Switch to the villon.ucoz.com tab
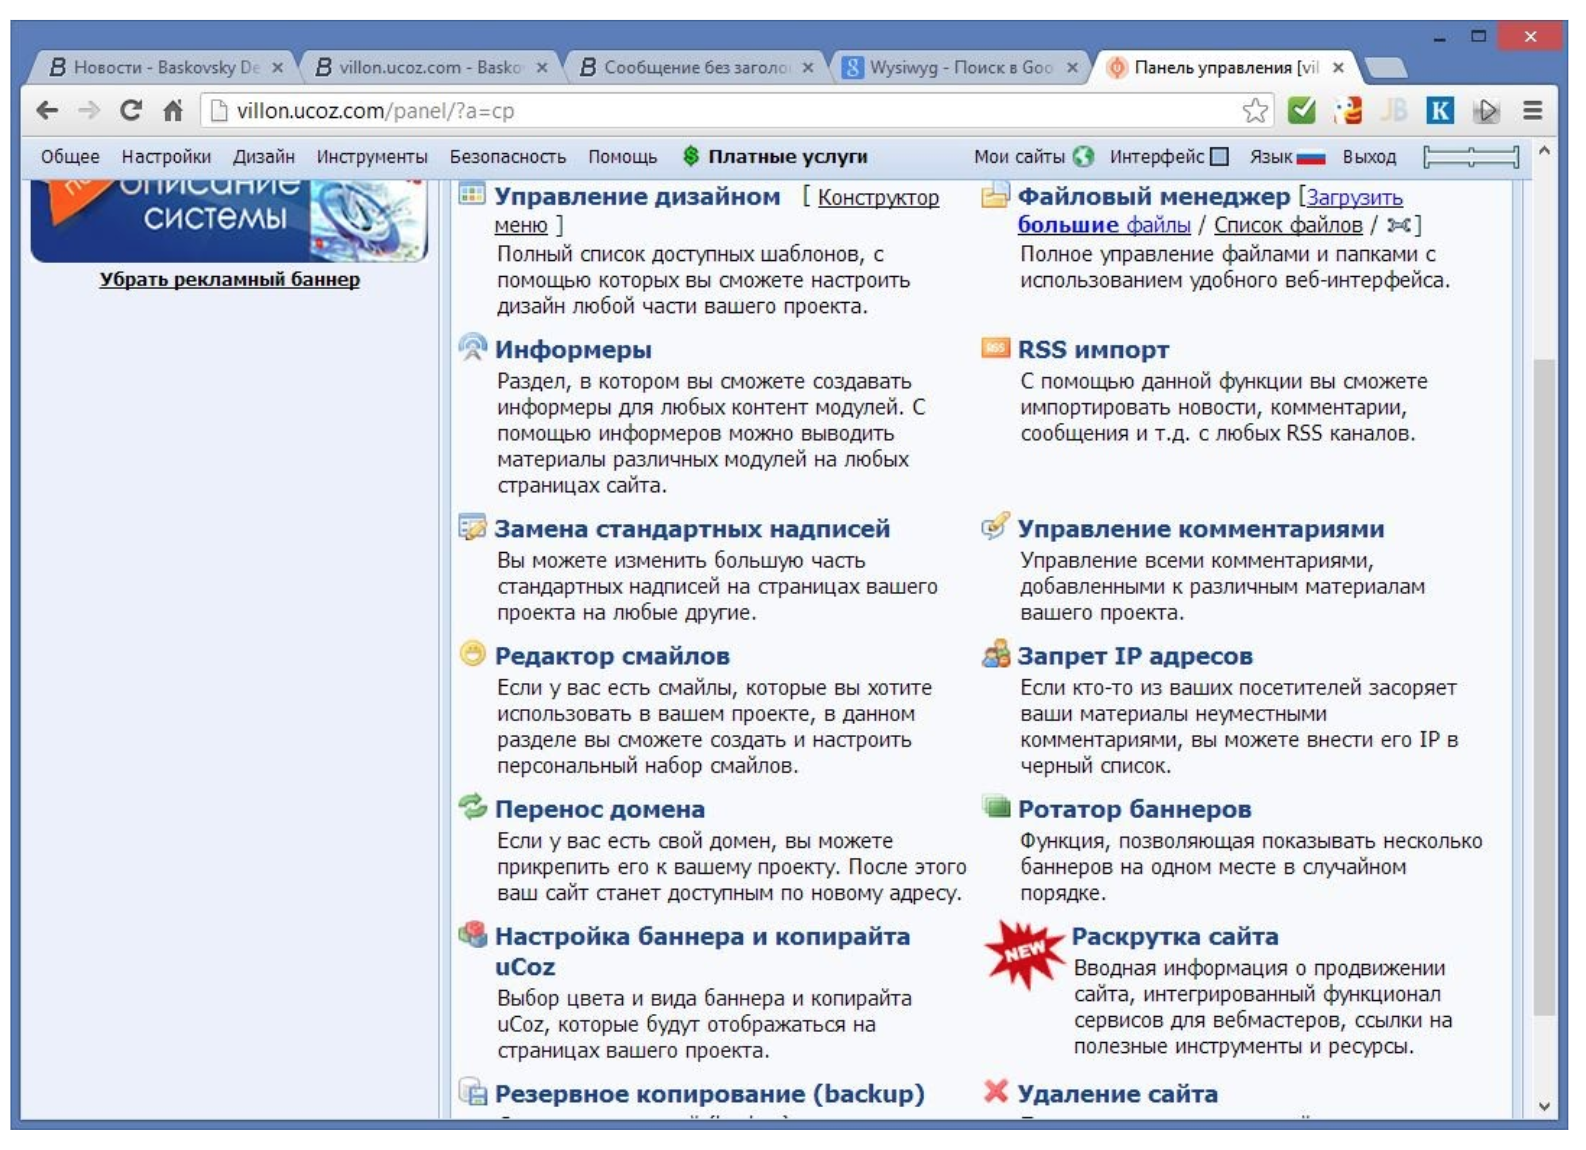The width and height of the screenshot is (1586, 1150). coord(431,67)
